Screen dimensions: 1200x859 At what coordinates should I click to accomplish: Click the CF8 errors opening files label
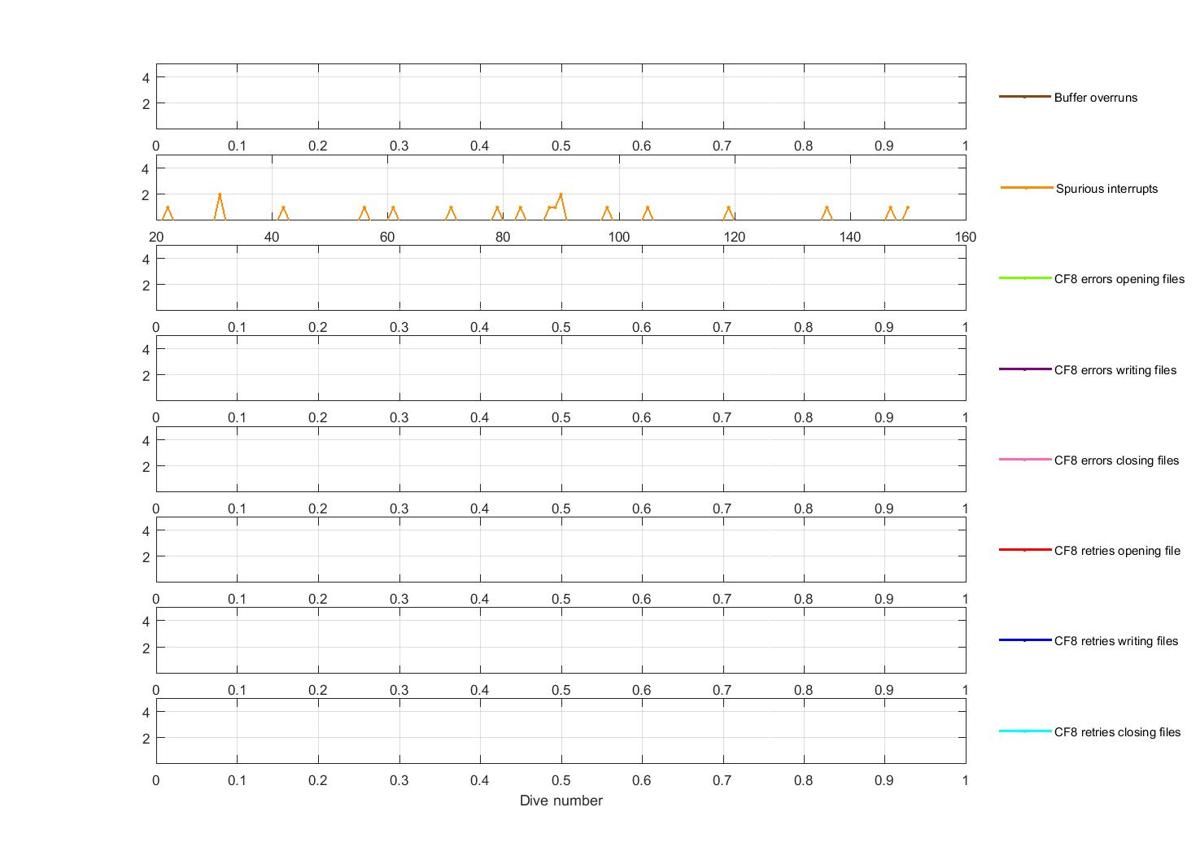pos(1119,279)
